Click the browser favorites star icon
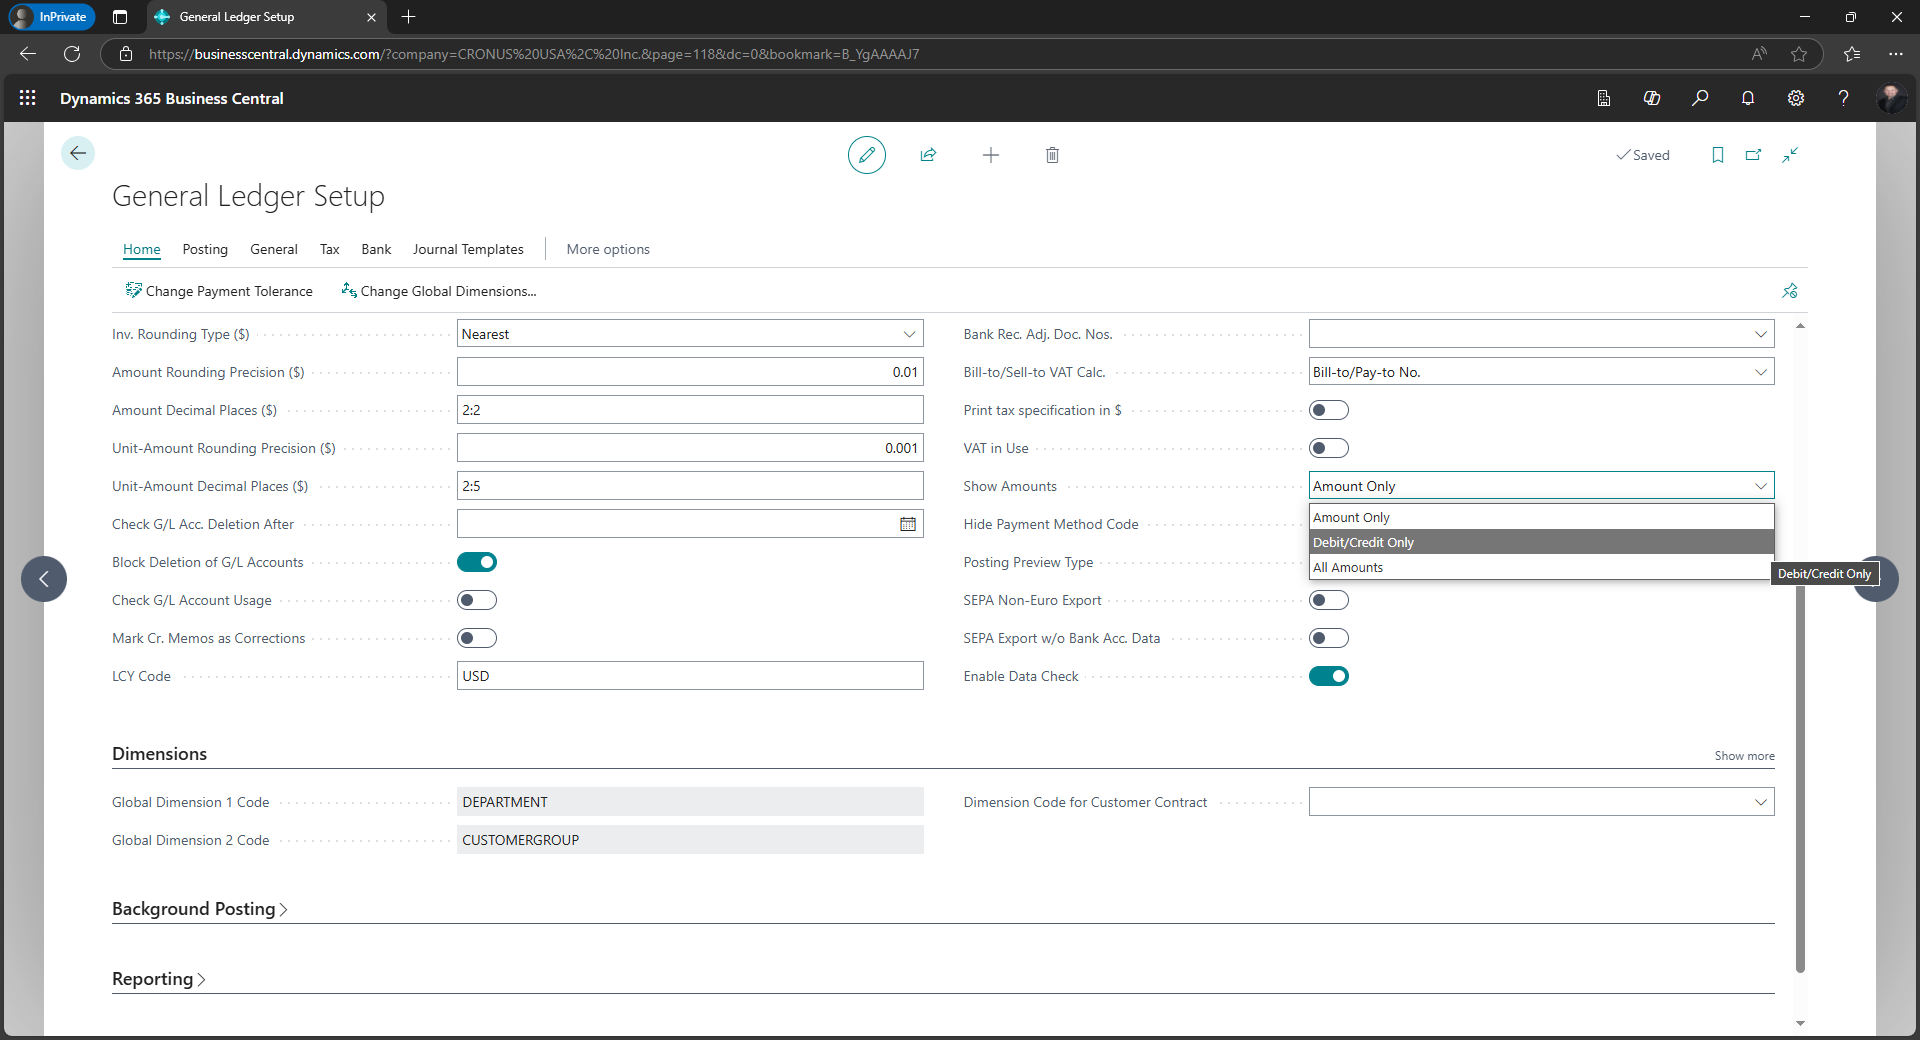 pyautogui.click(x=1799, y=54)
